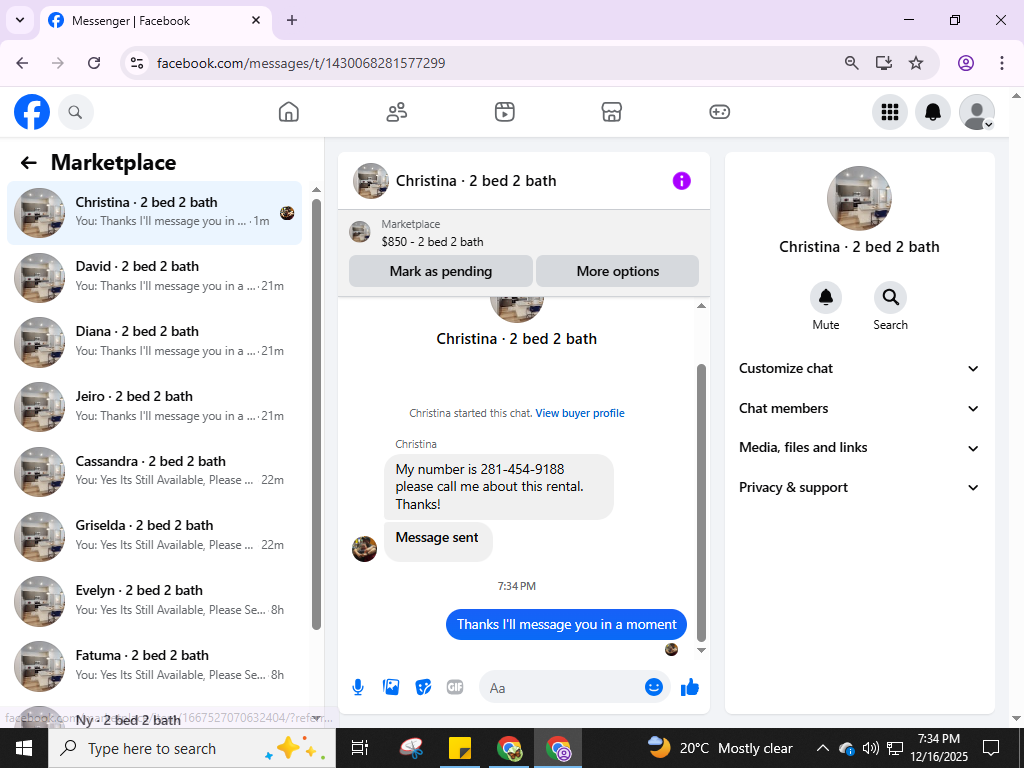Click the zoom magnifier icon in address bar

point(852,63)
